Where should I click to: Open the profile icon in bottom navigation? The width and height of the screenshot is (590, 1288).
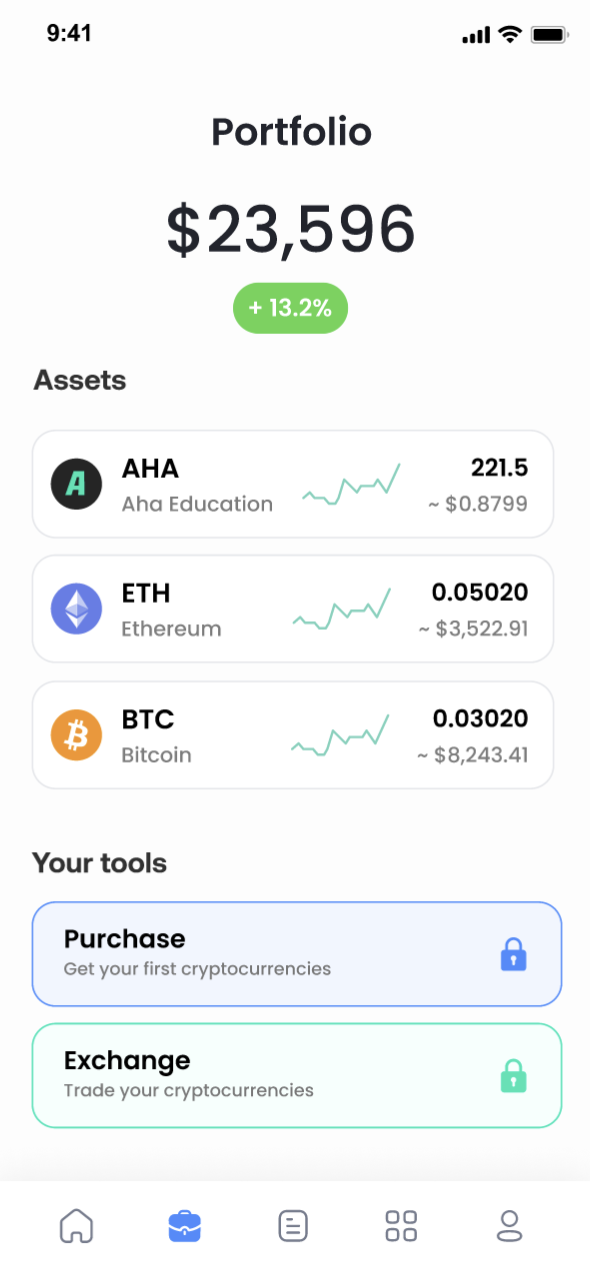point(509,1225)
